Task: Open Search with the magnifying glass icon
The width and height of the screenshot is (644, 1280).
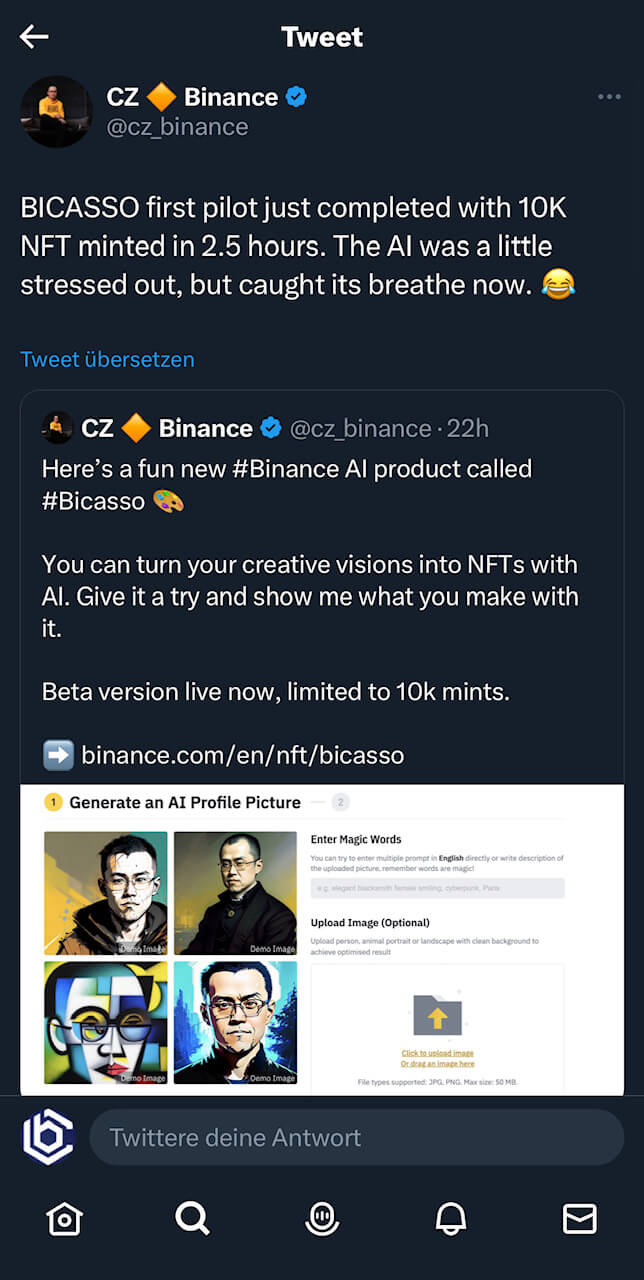Action: coord(193,1219)
